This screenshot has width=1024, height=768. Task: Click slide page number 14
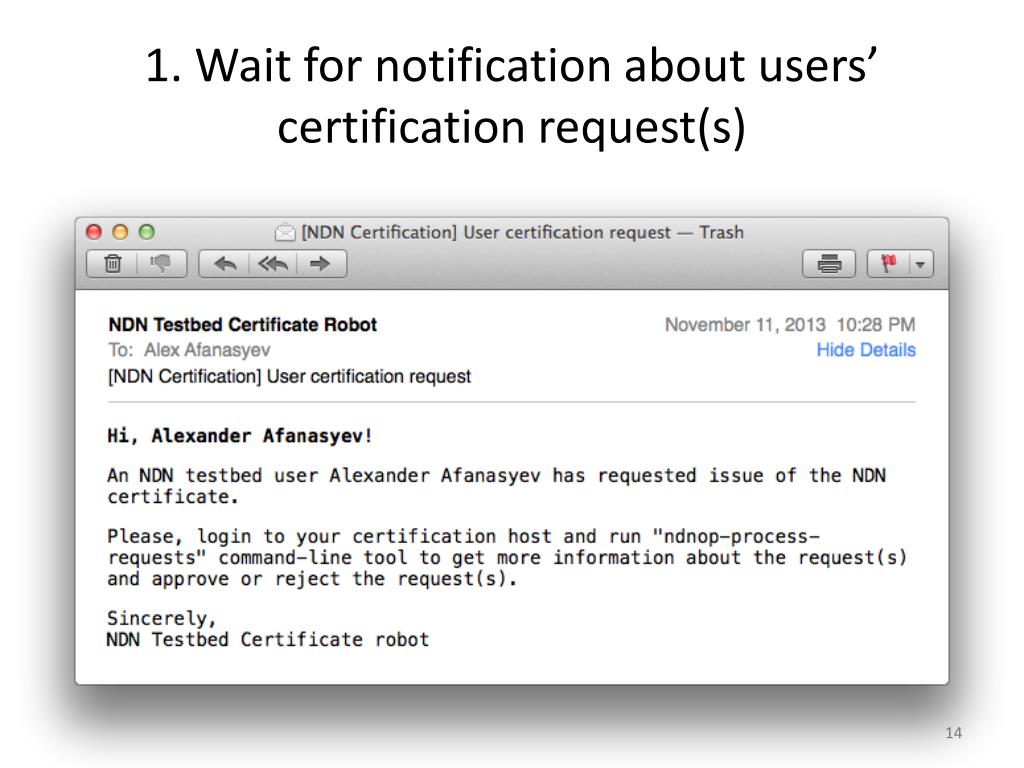coord(953,733)
